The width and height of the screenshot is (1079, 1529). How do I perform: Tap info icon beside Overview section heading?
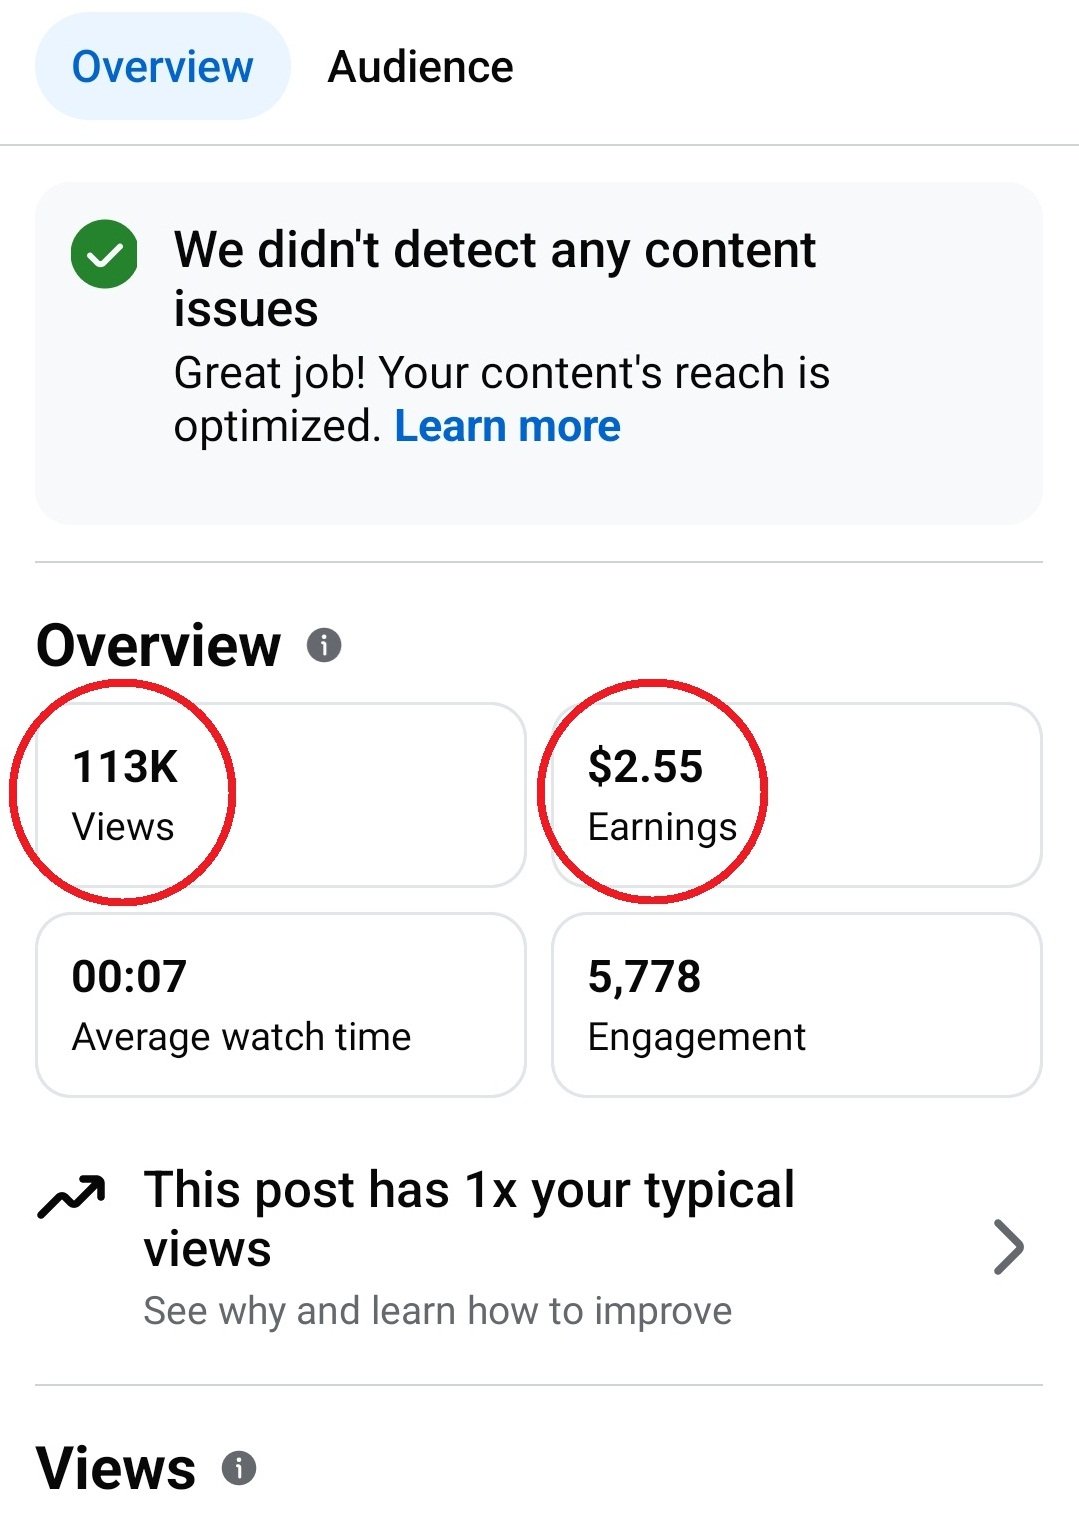pos(324,645)
